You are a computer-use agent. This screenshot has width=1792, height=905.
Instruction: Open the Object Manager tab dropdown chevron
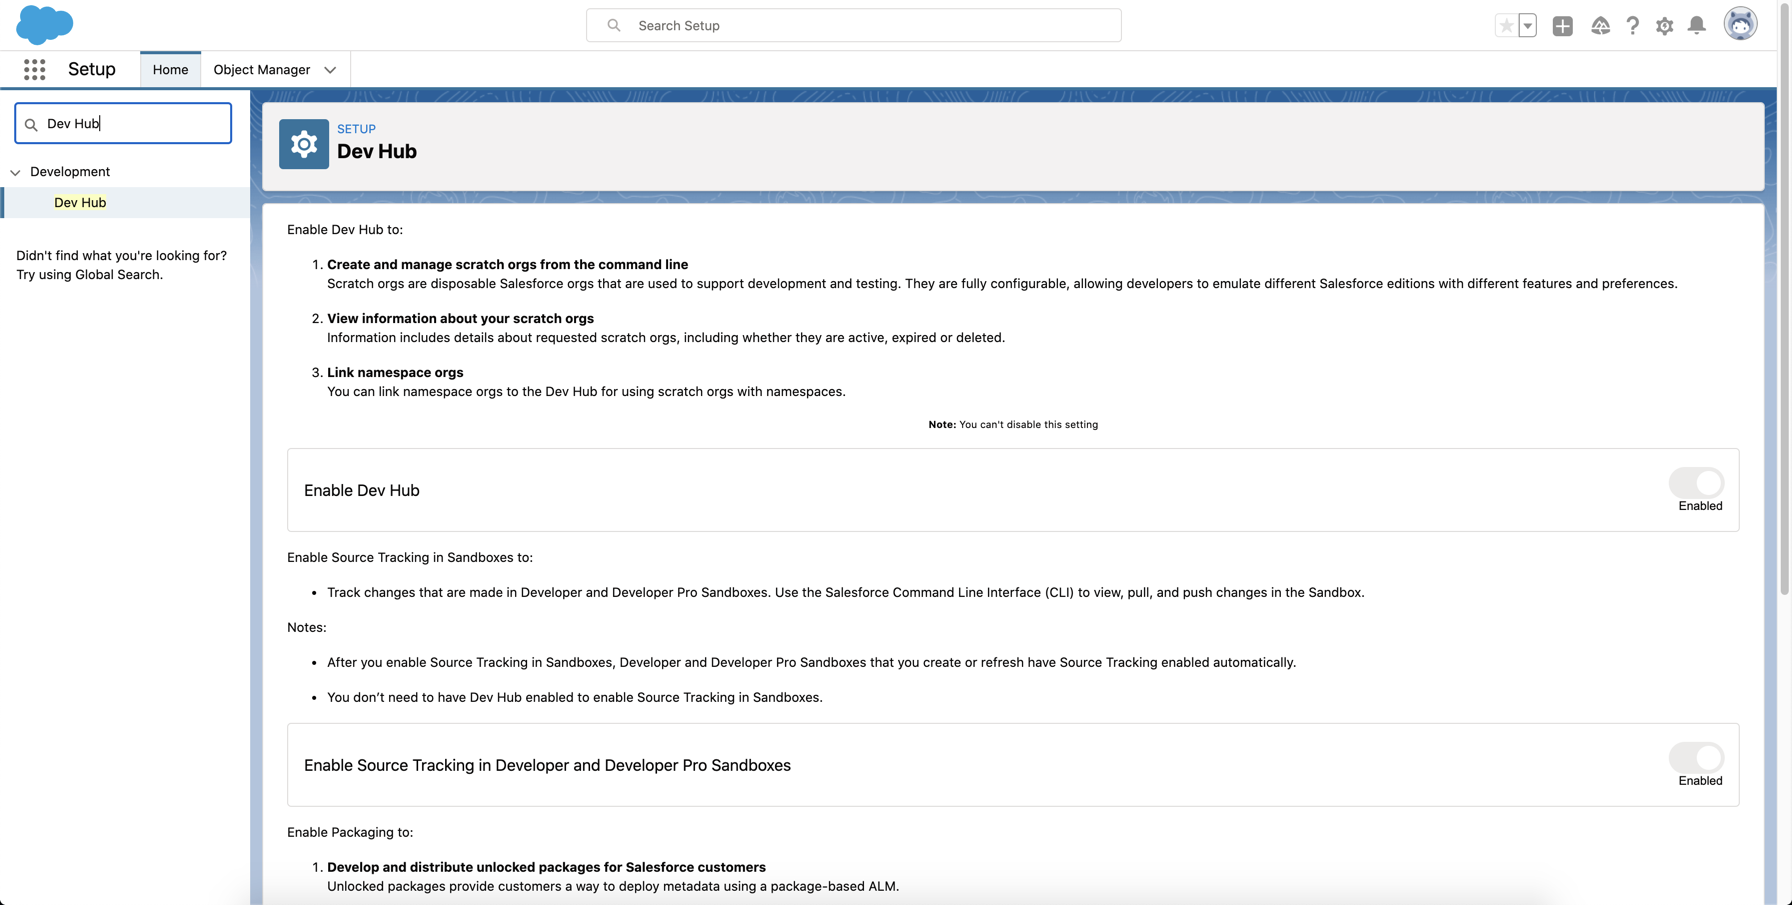(x=330, y=70)
